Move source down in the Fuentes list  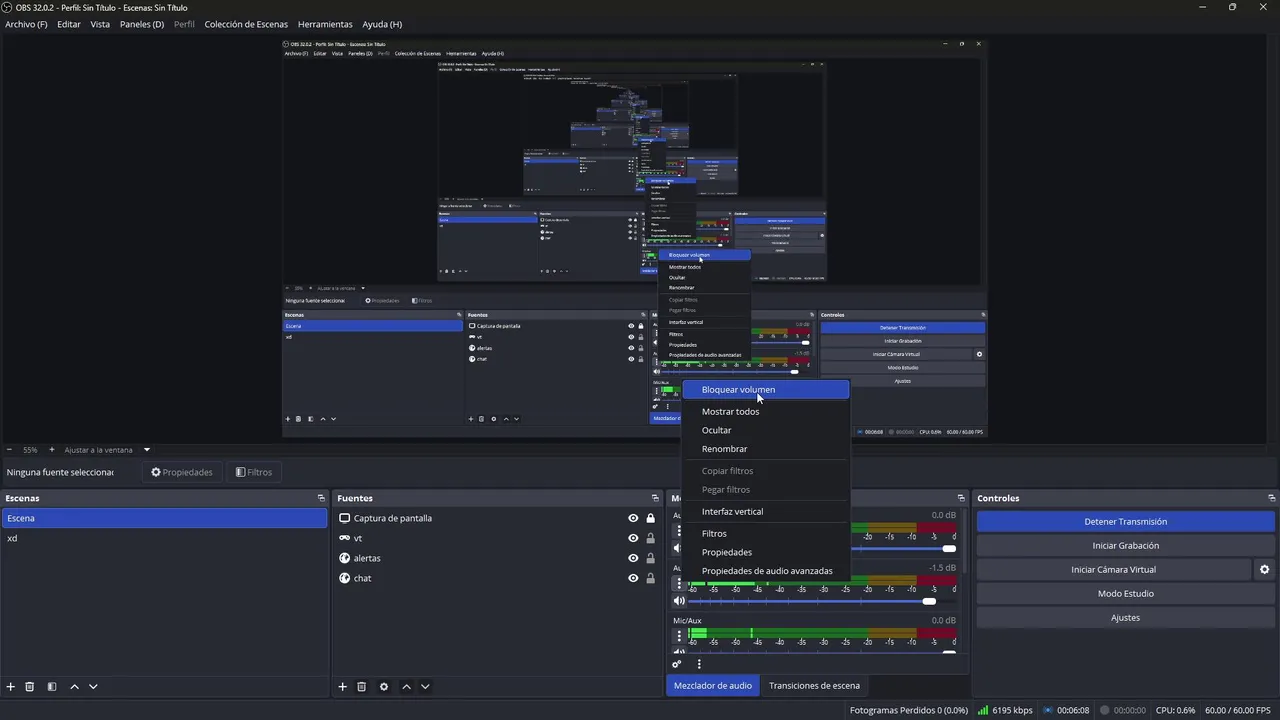tap(425, 687)
